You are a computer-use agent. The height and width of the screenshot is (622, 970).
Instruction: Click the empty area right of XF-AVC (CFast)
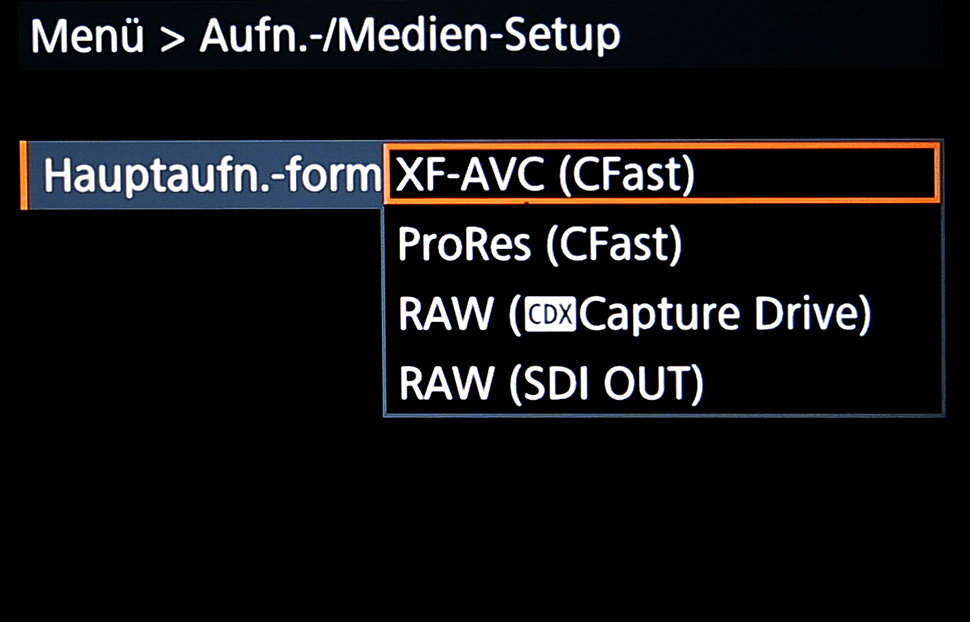[817, 174]
